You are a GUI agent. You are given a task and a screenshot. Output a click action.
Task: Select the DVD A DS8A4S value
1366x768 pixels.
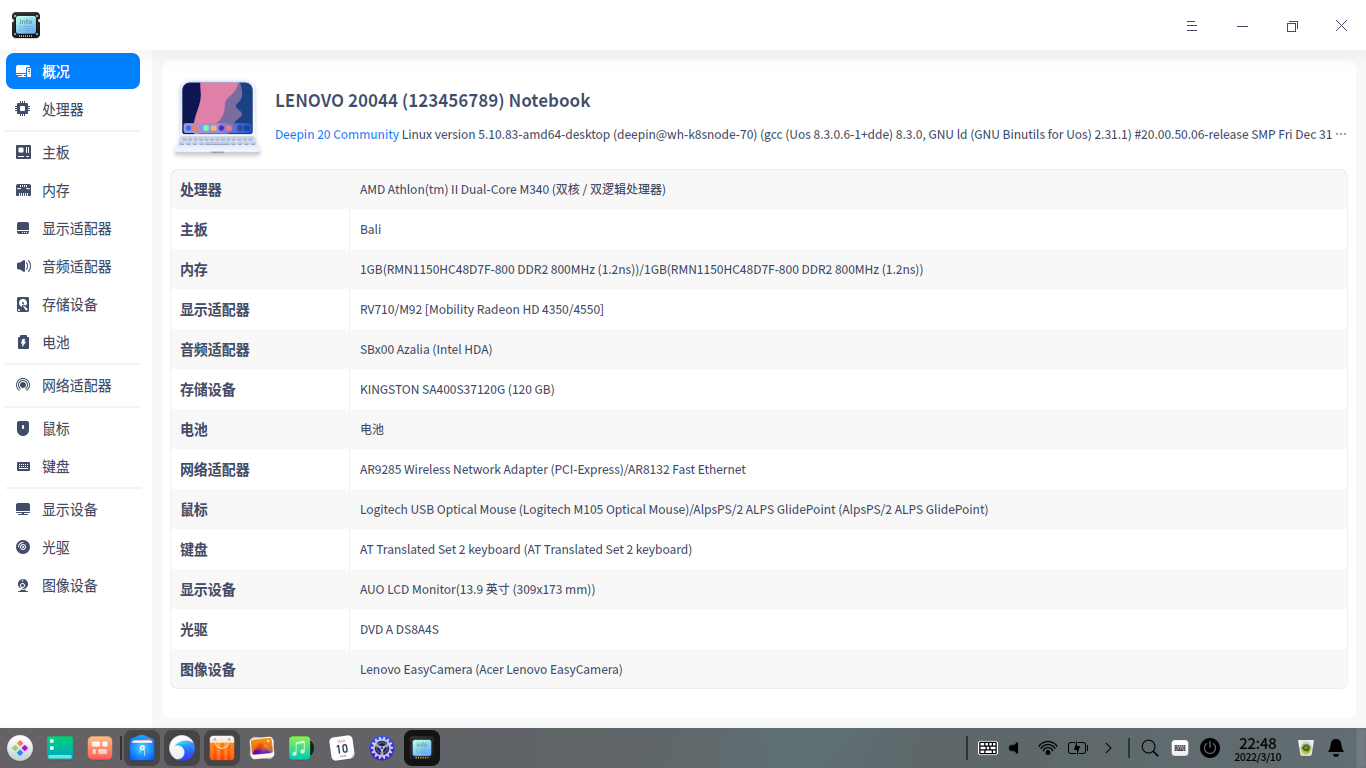[x=400, y=629]
